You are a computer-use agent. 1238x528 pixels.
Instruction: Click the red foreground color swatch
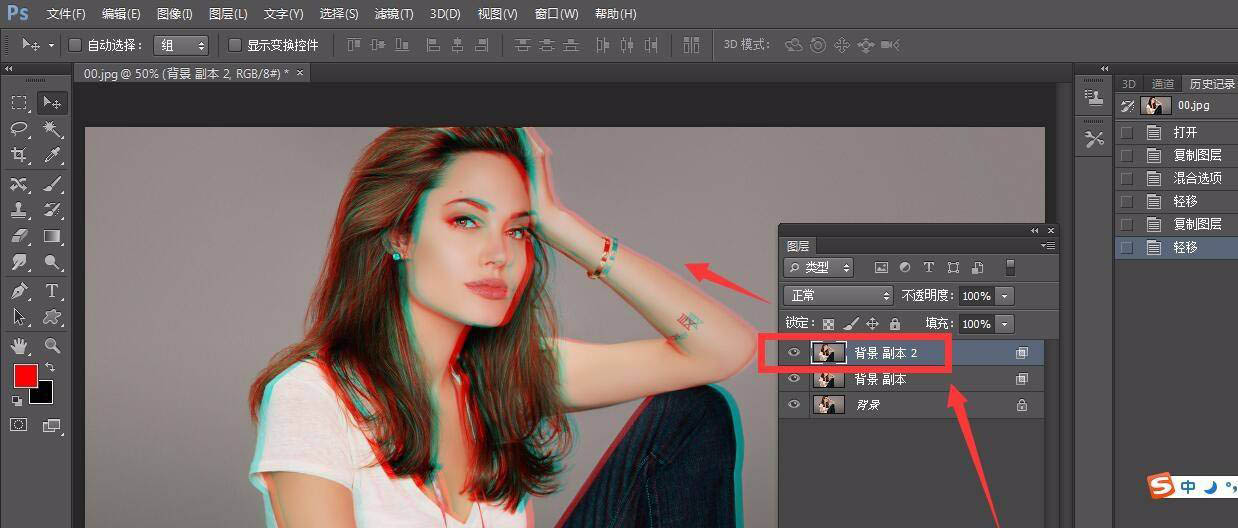(25, 376)
